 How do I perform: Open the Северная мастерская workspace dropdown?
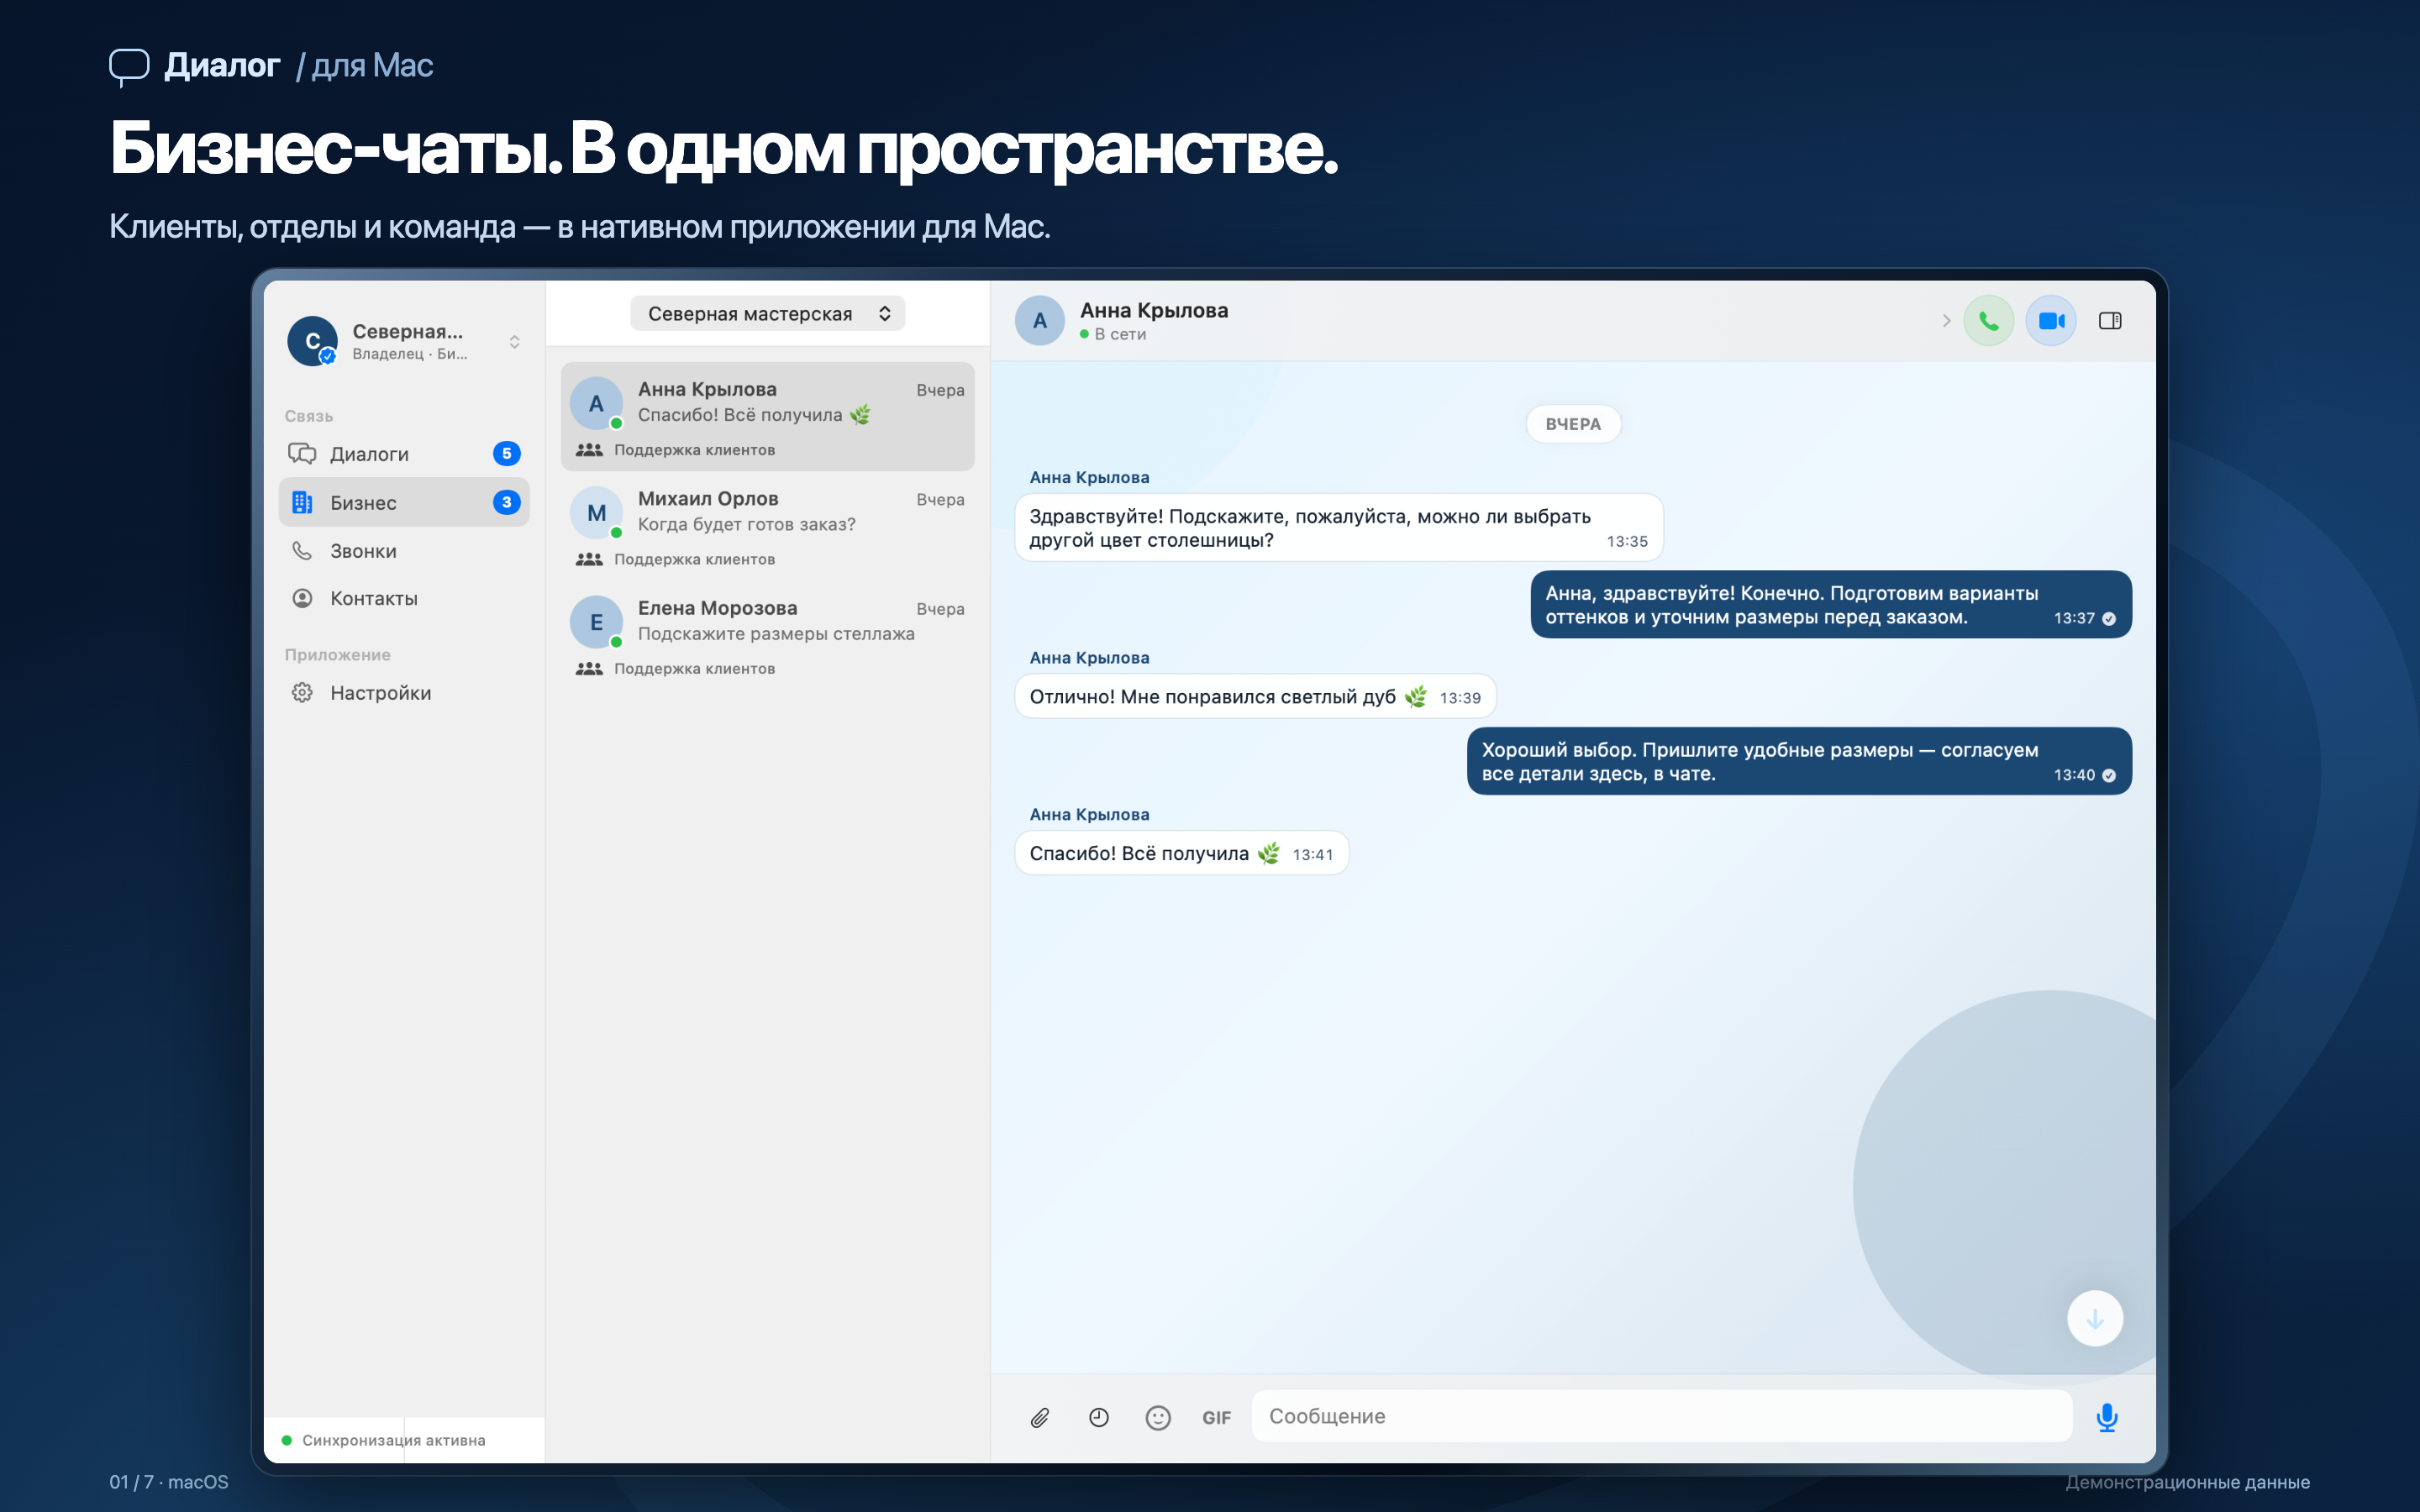pos(767,314)
